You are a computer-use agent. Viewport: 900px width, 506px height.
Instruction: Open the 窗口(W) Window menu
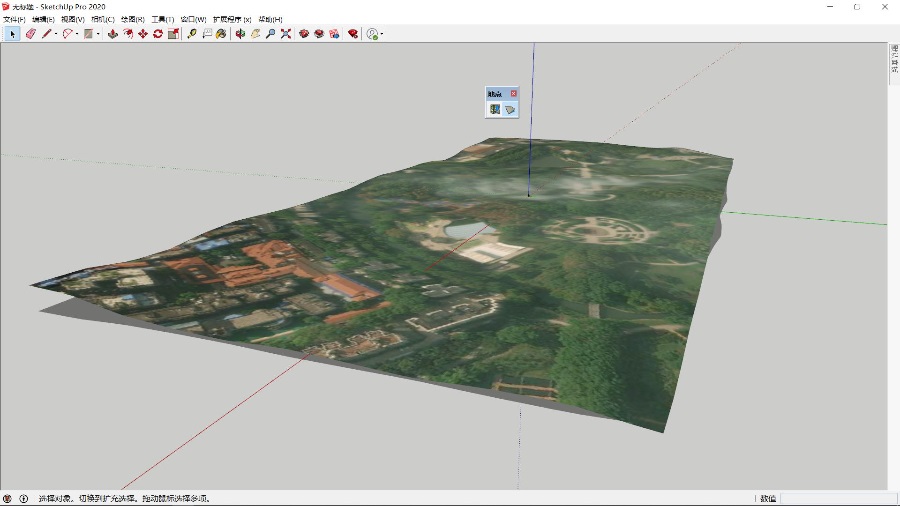pos(193,19)
